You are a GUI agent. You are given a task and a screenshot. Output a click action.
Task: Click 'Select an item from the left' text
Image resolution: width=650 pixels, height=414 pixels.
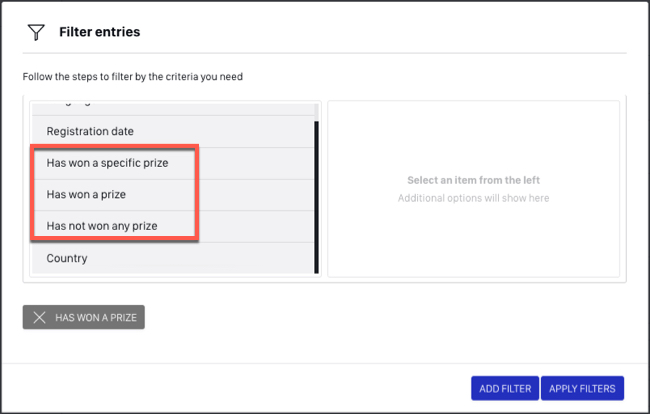point(473,180)
